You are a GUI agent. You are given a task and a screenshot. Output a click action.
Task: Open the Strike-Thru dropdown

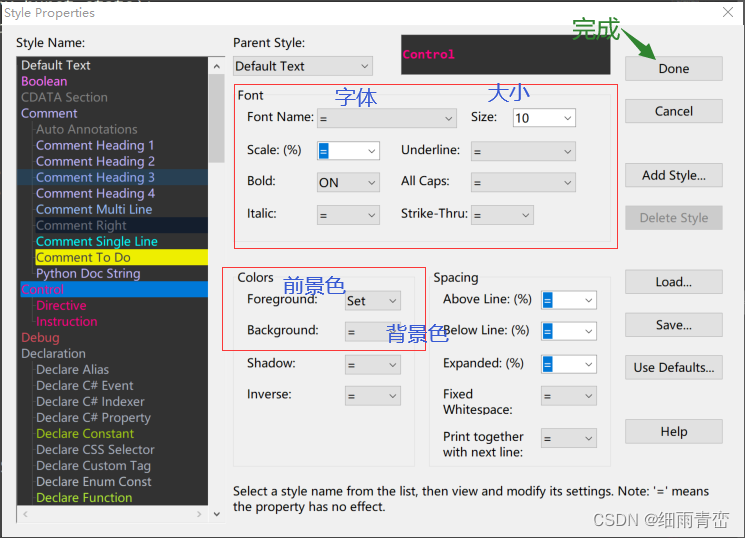coord(502,215)
